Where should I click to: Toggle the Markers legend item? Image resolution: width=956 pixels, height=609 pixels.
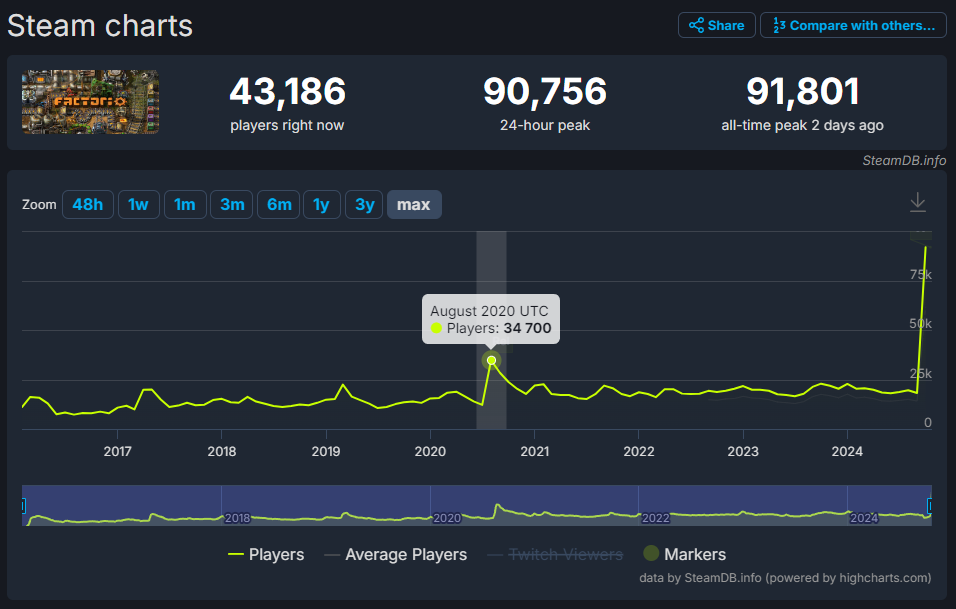tap(685, 554)
